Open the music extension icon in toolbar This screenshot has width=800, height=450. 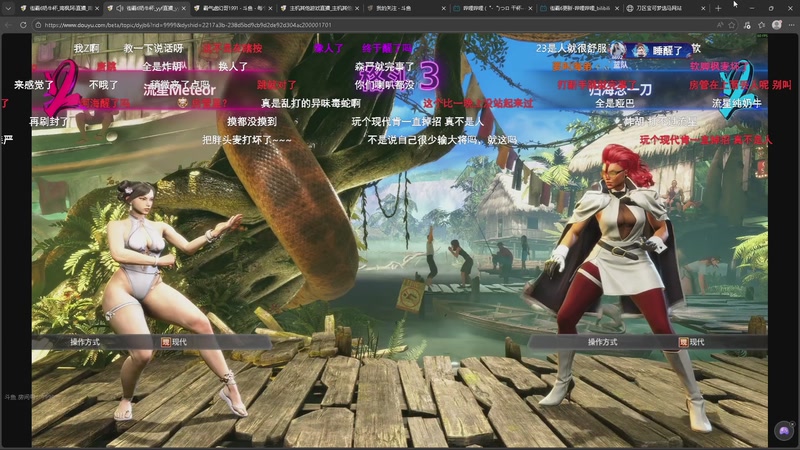click(747, 24)
